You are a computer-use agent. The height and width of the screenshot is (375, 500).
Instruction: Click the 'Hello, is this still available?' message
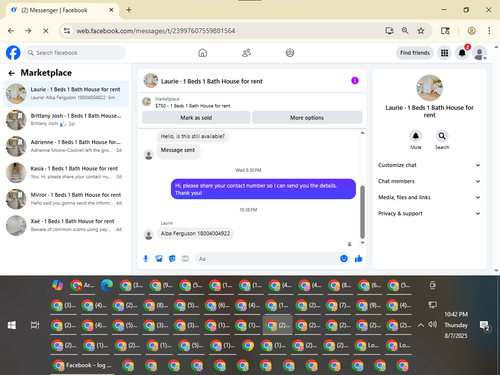tap(193, 136)
